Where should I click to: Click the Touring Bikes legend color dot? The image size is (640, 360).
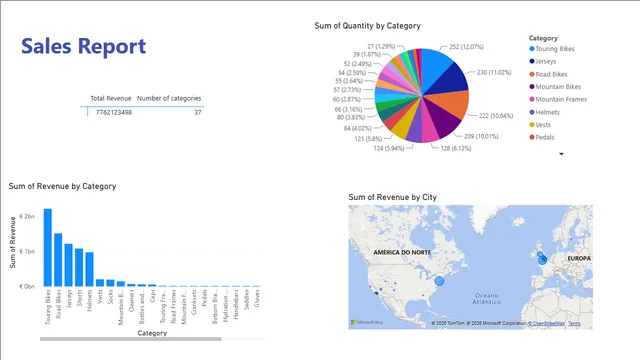point(532,49)
